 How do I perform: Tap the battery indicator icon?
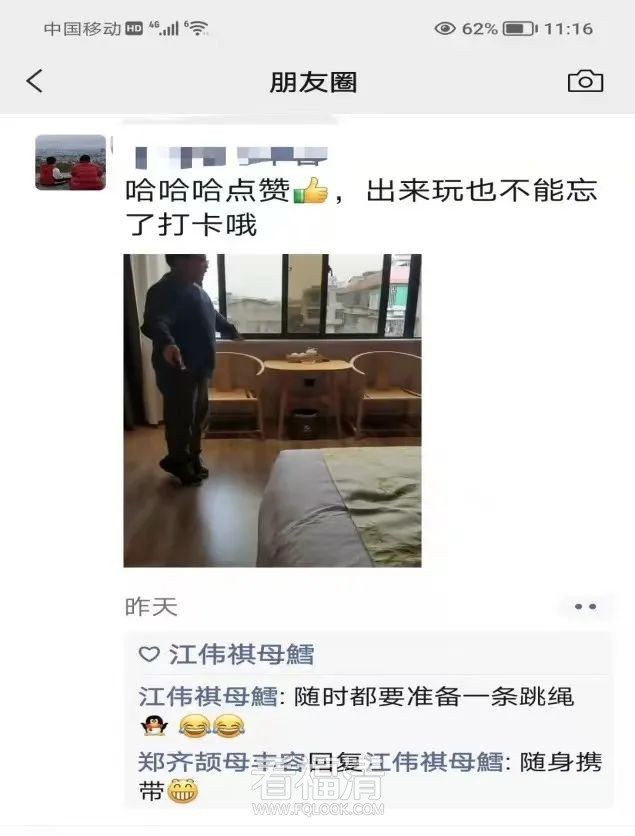pos(520,28)
